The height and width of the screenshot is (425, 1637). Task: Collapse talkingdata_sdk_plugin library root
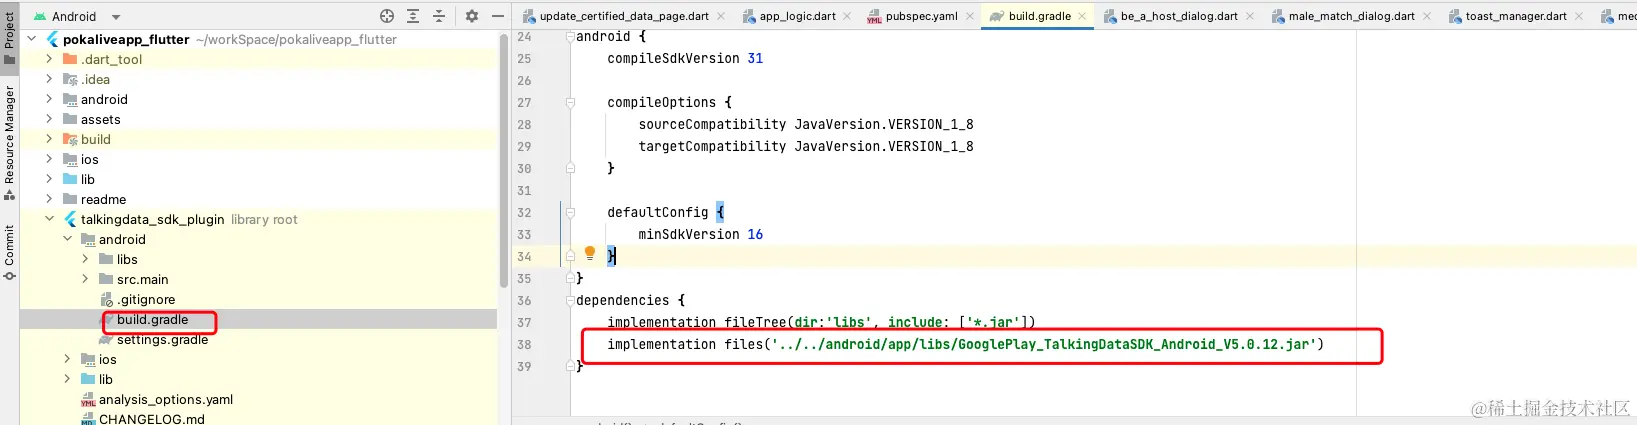pyautogui.click(x=49, y=219)
